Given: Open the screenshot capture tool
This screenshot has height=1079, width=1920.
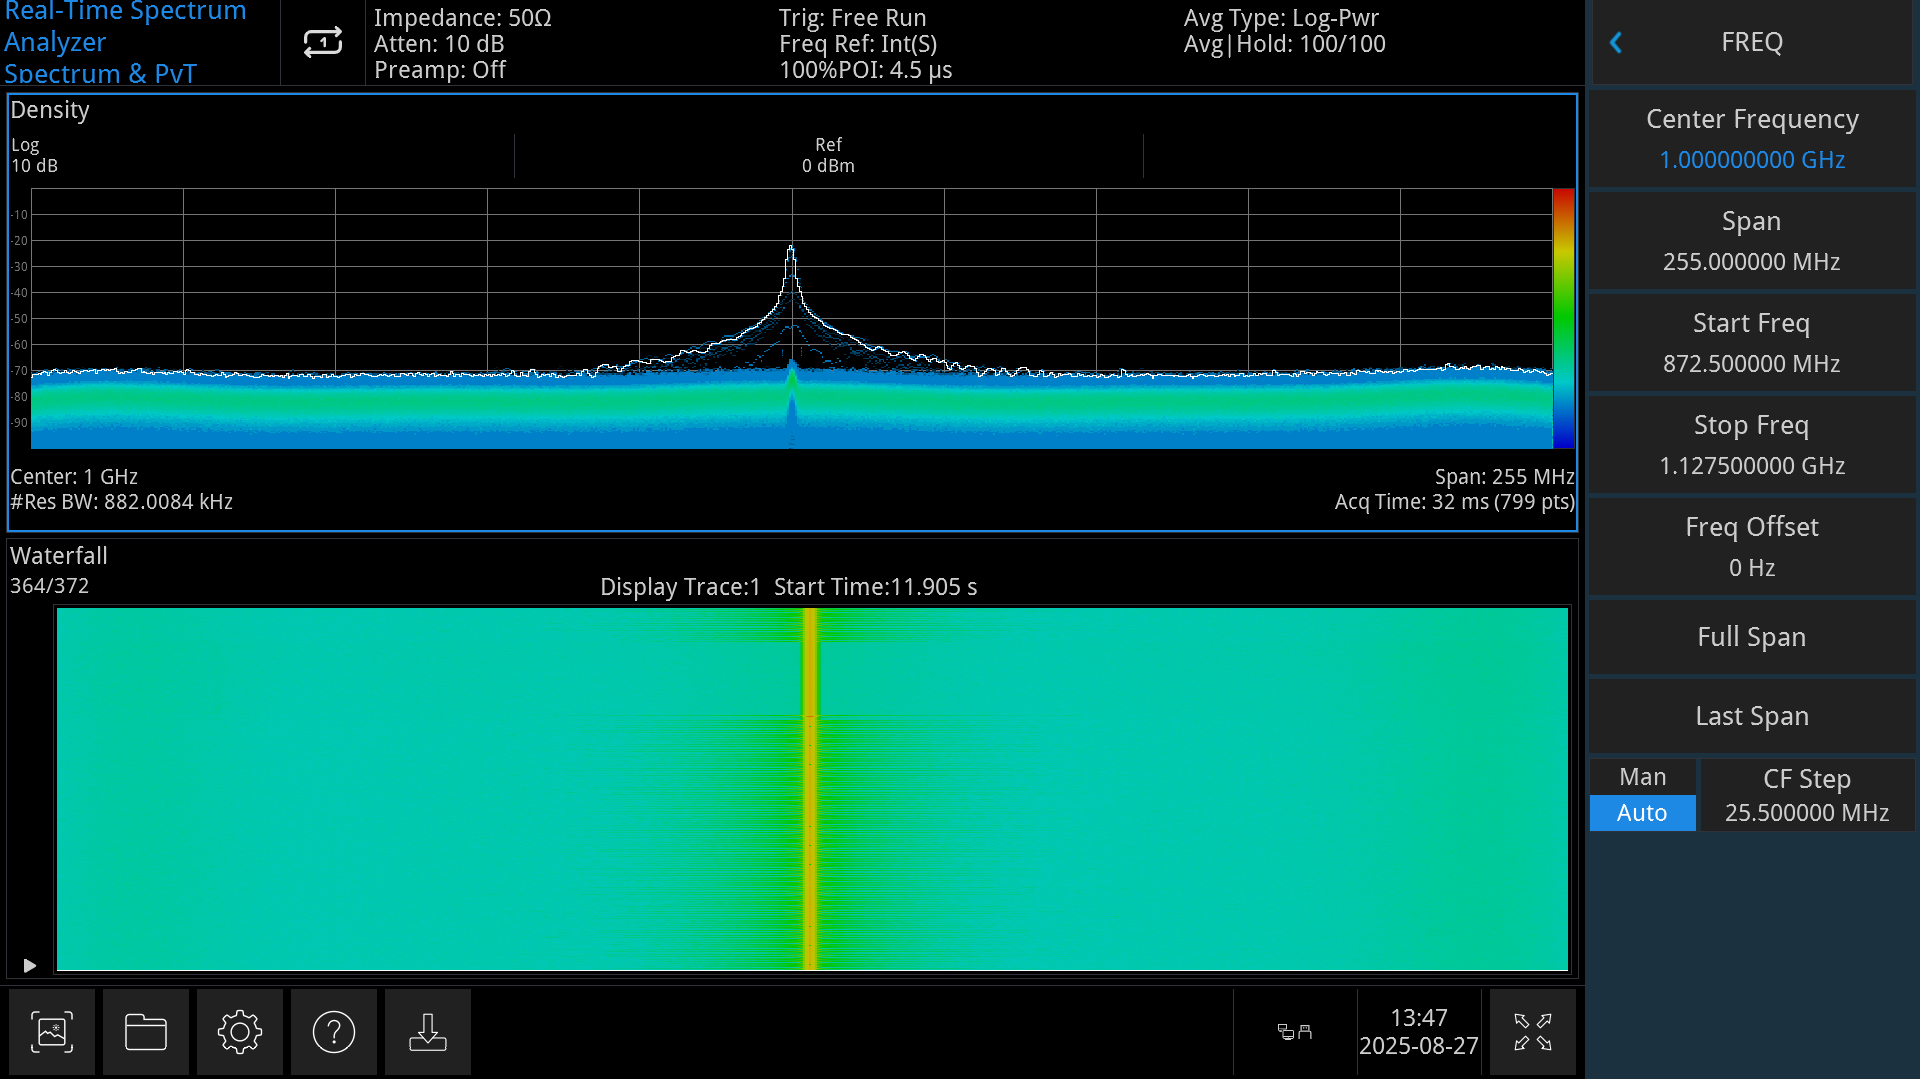Looking at the screenshot, I should pos(52,1031).
